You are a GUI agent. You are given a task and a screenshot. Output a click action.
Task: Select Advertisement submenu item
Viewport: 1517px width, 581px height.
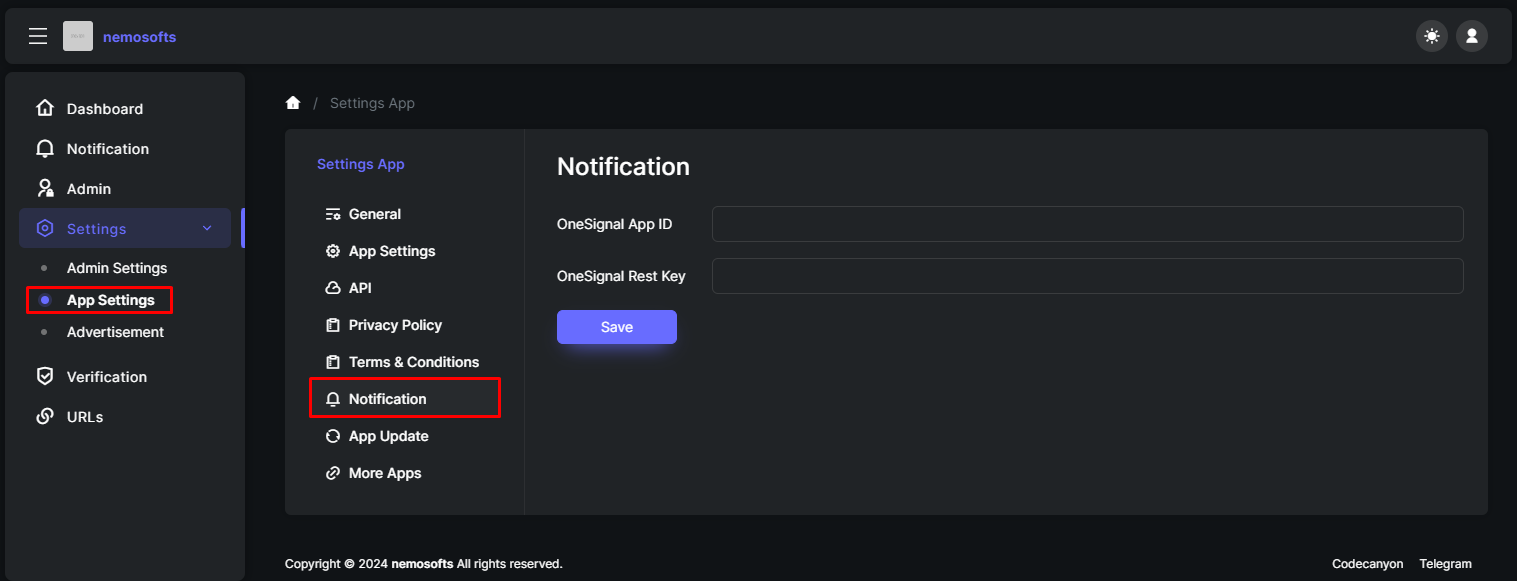point(115,332)
